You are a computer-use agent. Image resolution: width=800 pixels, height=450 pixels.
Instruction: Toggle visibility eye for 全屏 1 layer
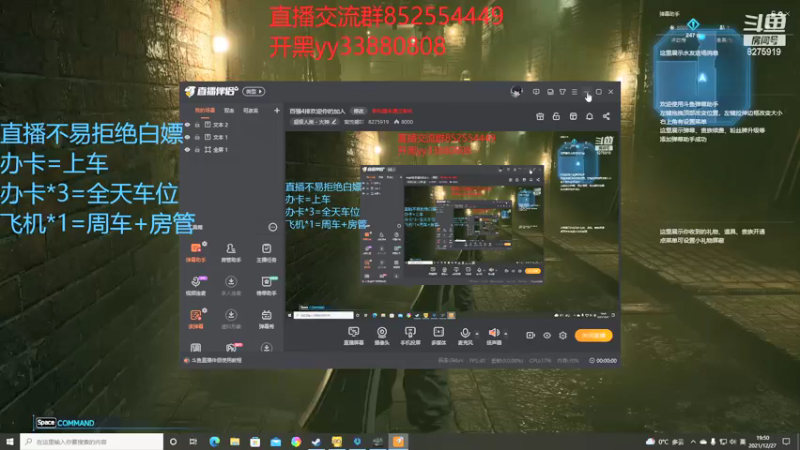pyautogui.click(x=187, y=149)
